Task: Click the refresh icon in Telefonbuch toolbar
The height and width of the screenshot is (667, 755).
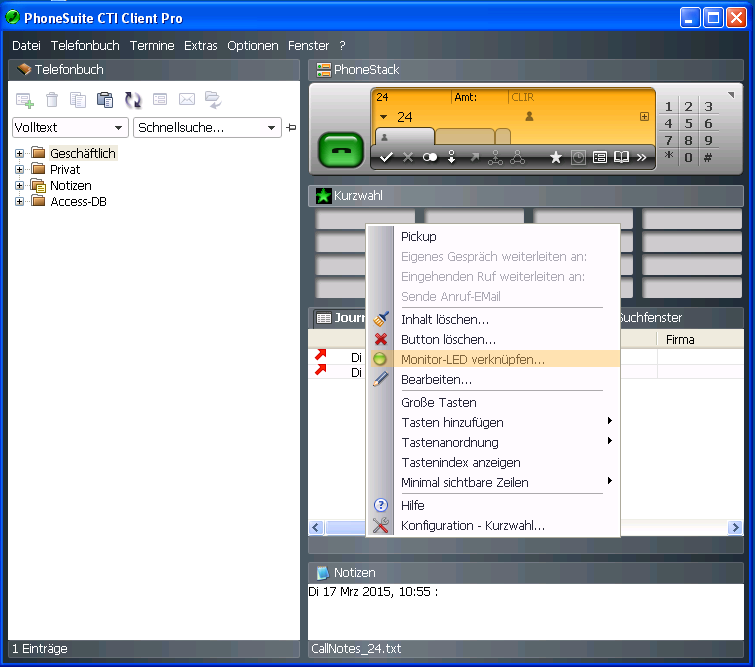Action: (132, 99)
